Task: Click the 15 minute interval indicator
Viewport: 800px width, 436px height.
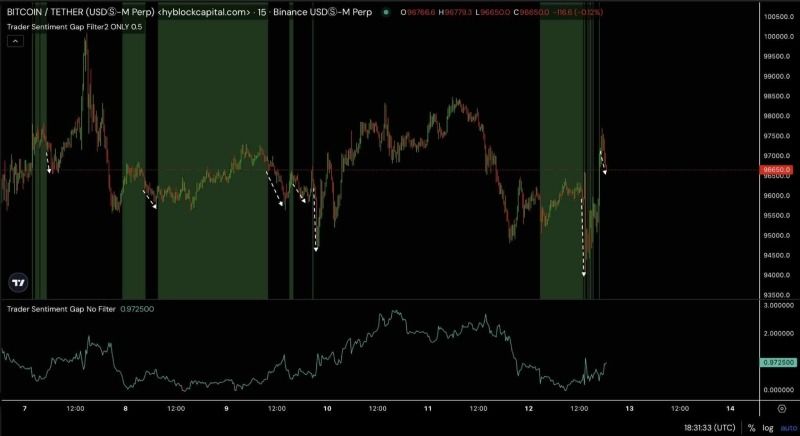Action: (x=262, y=12)
